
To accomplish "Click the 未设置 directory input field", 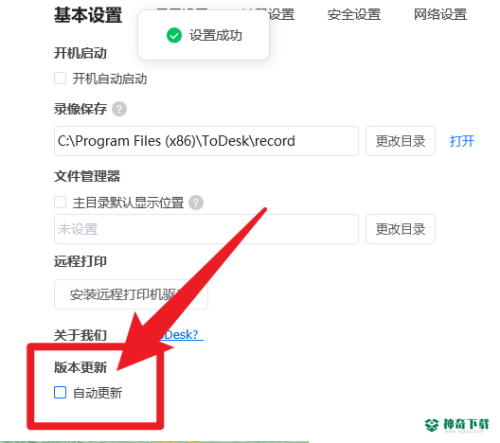I will [x=206, y=229].
